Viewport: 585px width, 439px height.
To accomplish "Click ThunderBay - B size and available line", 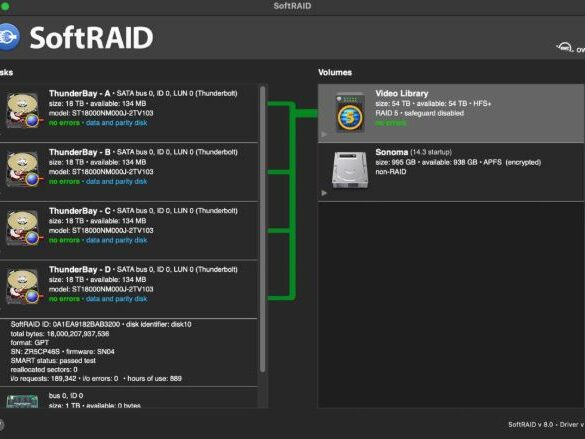I will [x=97, y=162].
